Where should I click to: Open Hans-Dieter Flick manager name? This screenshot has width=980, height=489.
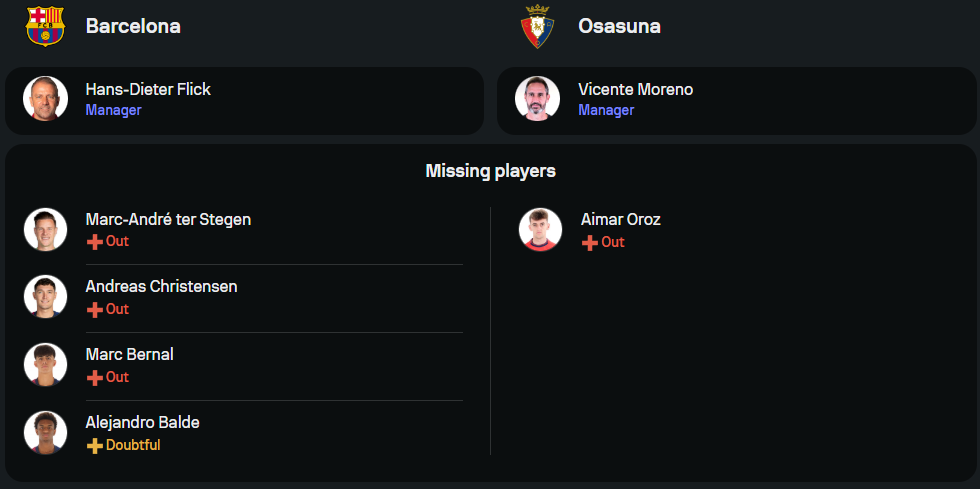[x=148, y=90]
